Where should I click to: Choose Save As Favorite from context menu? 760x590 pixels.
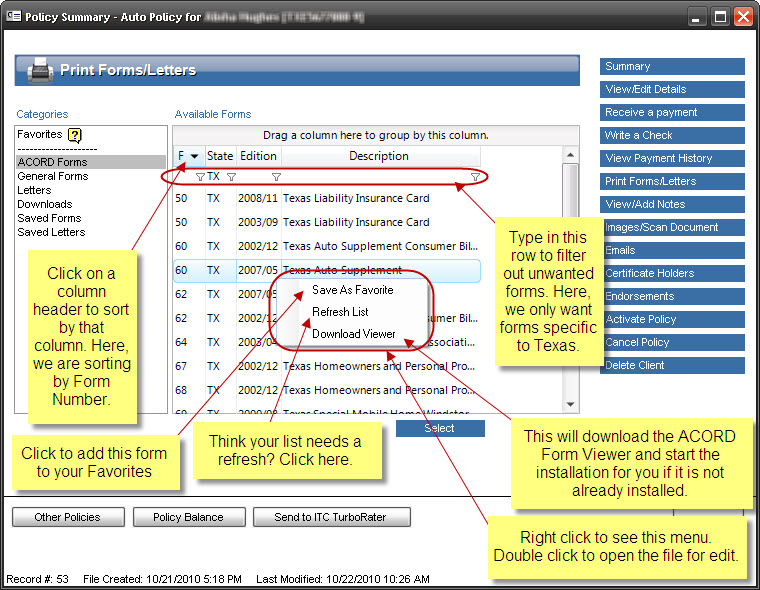(x=353, y=290)
